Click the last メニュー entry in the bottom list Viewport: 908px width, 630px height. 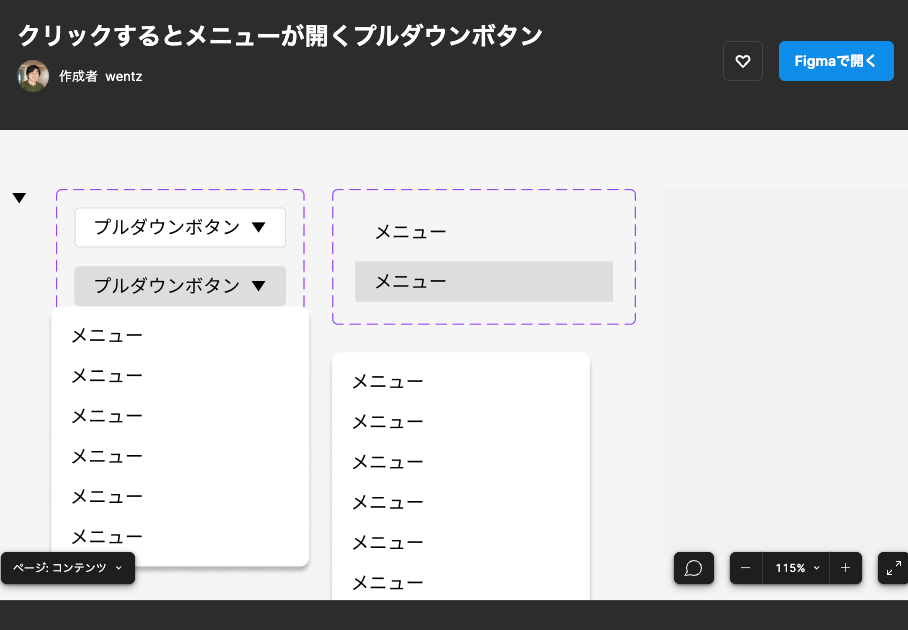tap(387, 582)
